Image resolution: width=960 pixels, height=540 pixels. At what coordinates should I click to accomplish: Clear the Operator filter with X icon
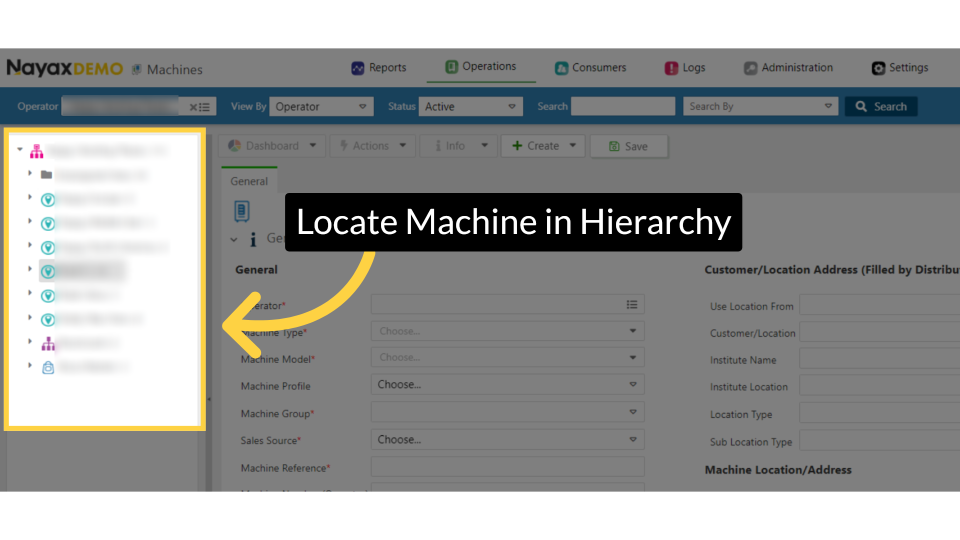[x=193, y=107]
